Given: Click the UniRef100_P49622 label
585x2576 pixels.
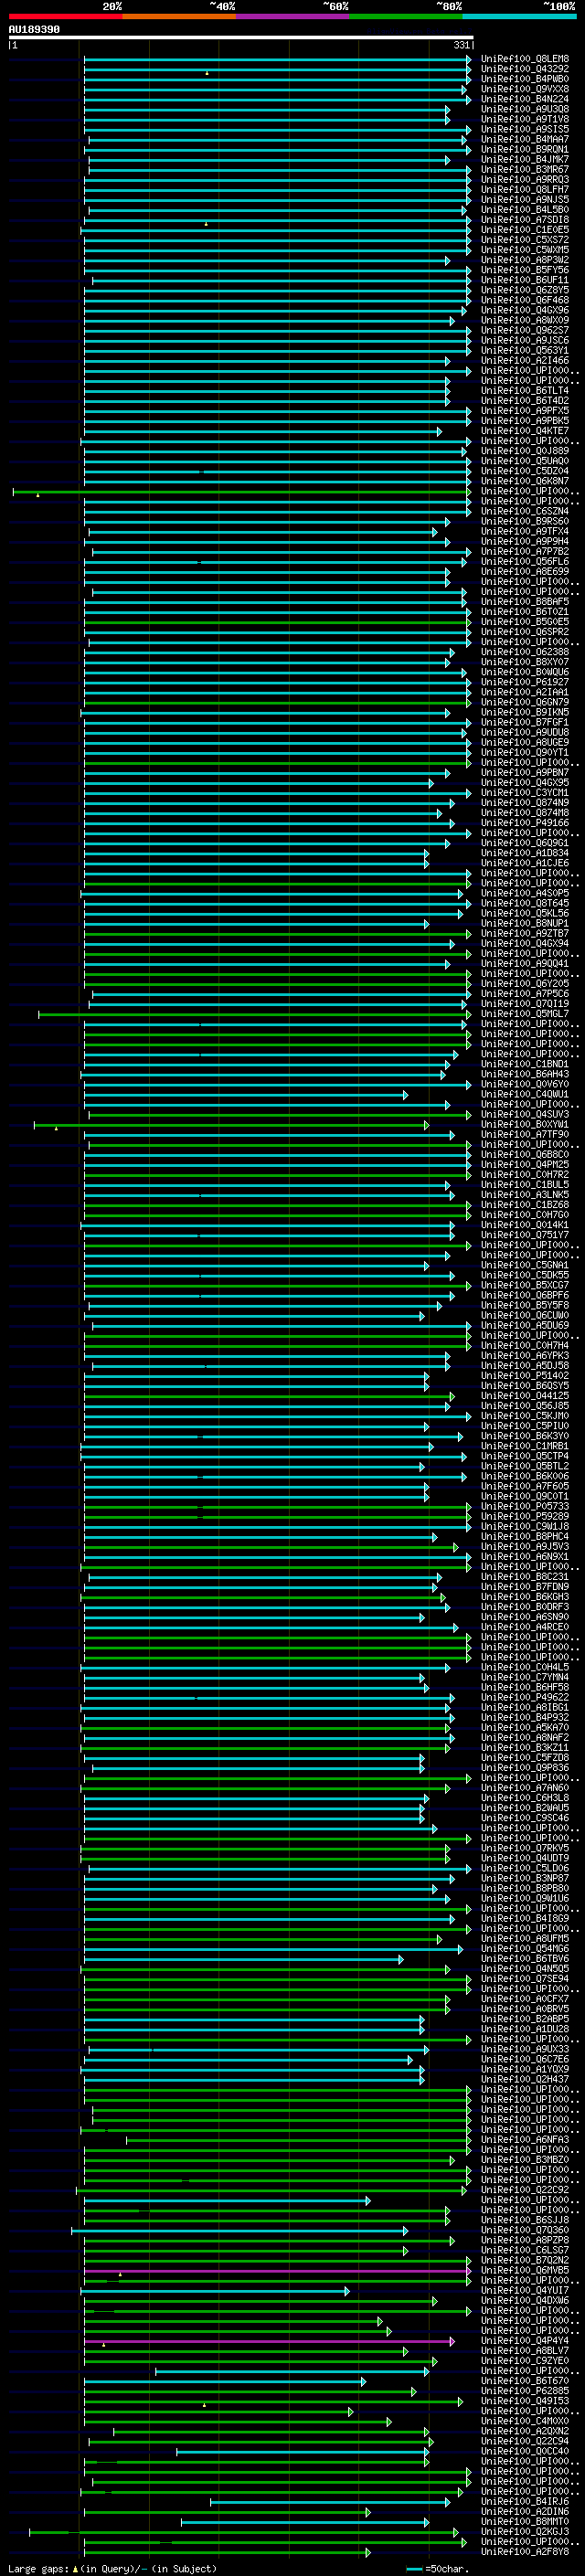Looking at the screenshot, I should pos(525,1697).
